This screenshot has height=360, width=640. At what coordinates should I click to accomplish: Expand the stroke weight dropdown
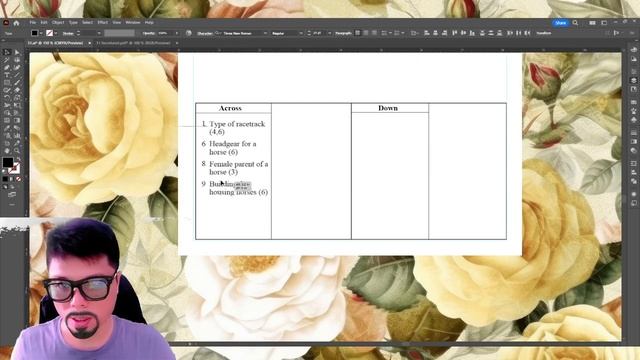(x=99, y=33)
